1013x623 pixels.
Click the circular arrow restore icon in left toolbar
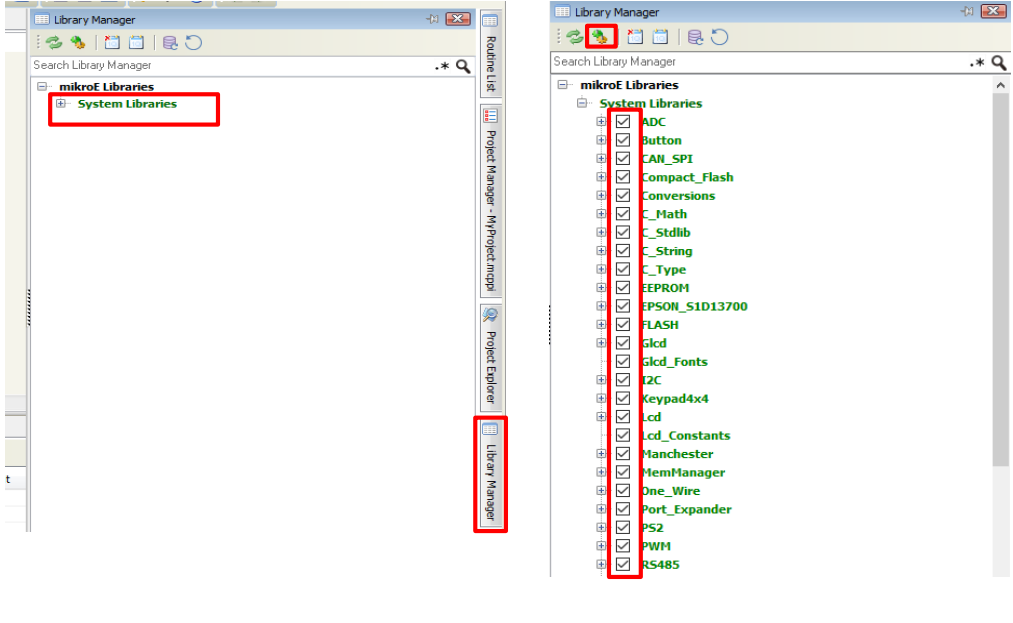click(x=194, y=42)
